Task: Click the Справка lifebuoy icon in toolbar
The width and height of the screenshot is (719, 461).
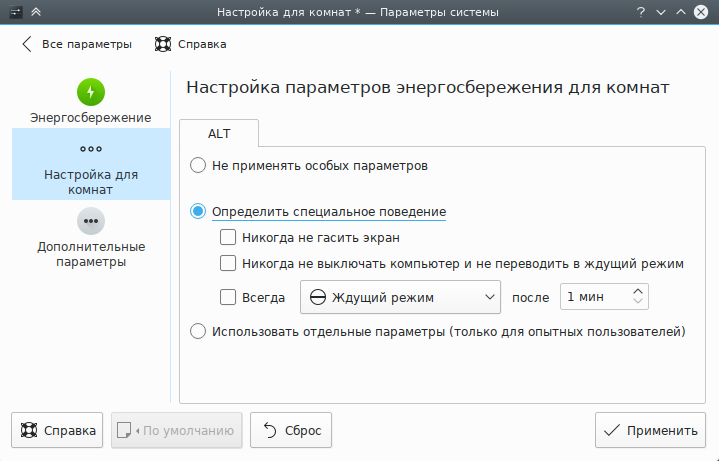Action: click(x=163, y=44)
